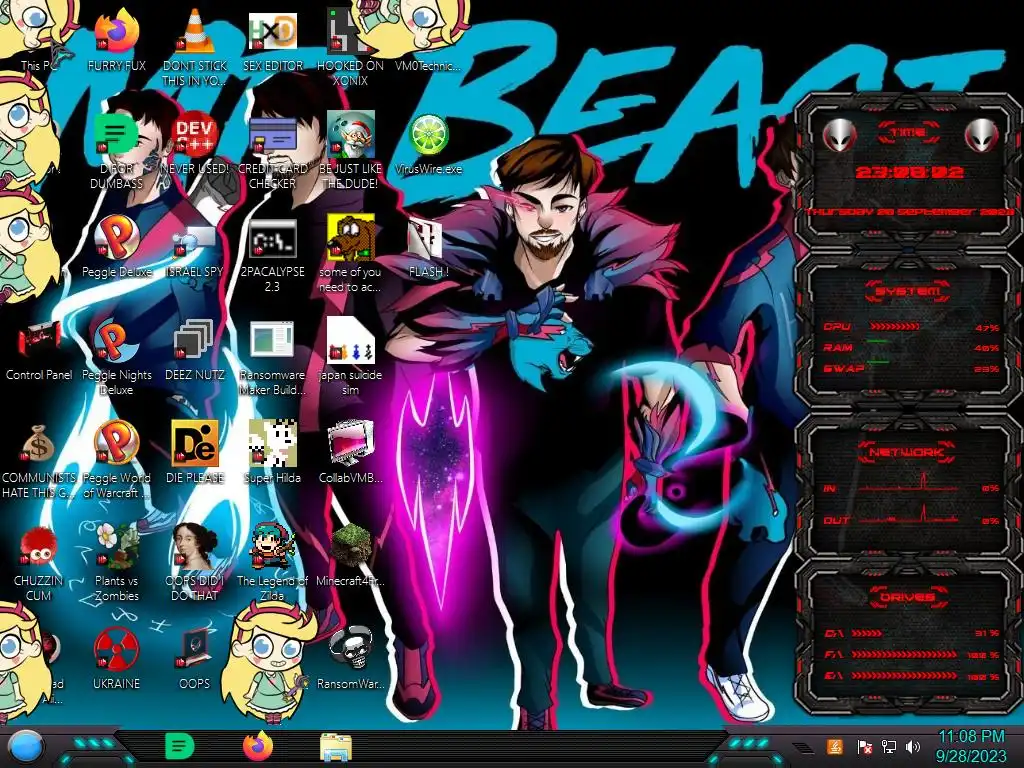
Task: Click the Start orb on the taskbar
Action: [26, 746]
